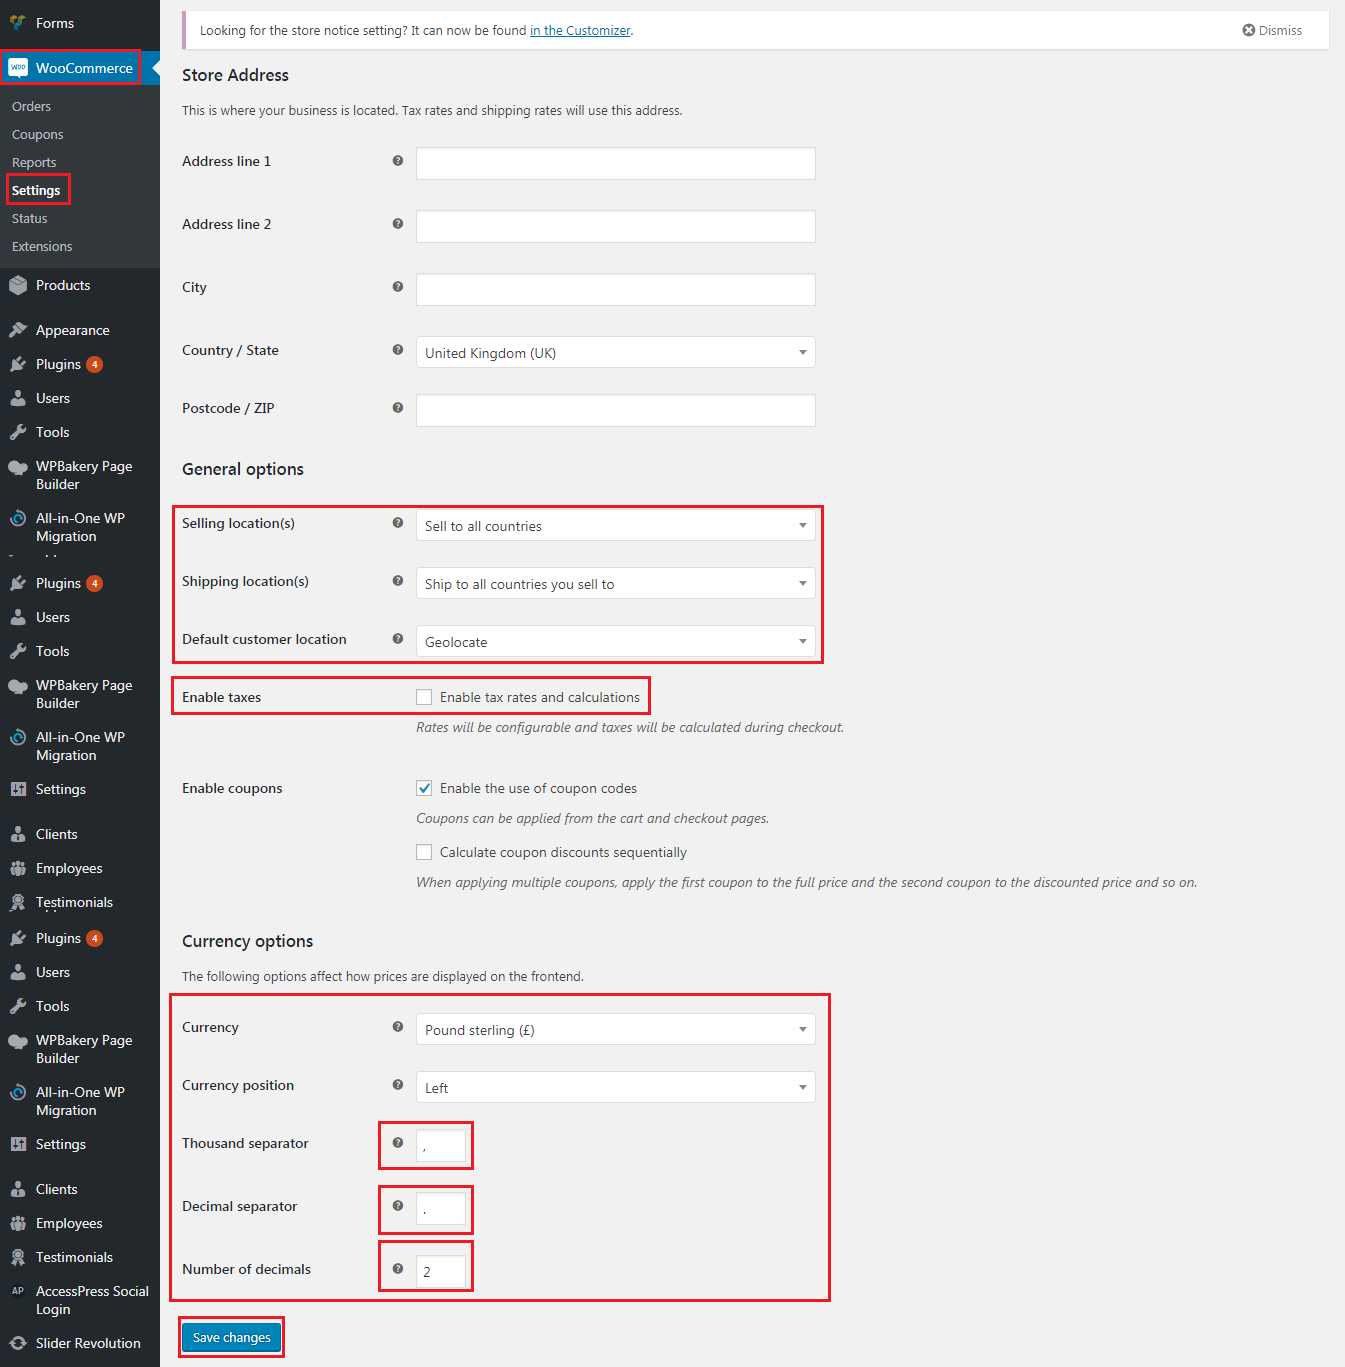
Task: Click the Save changes button
Action: click(x=232, y=1337)
